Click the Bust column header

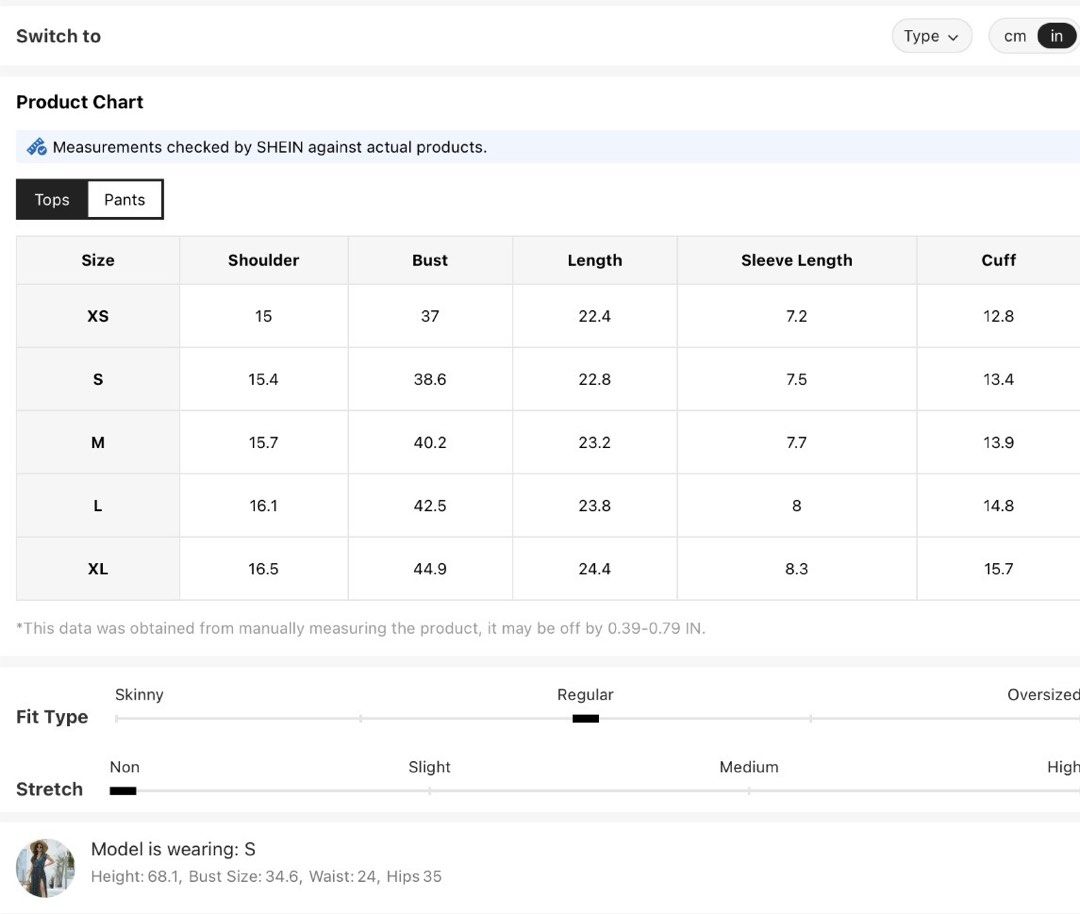coord(430,260)
